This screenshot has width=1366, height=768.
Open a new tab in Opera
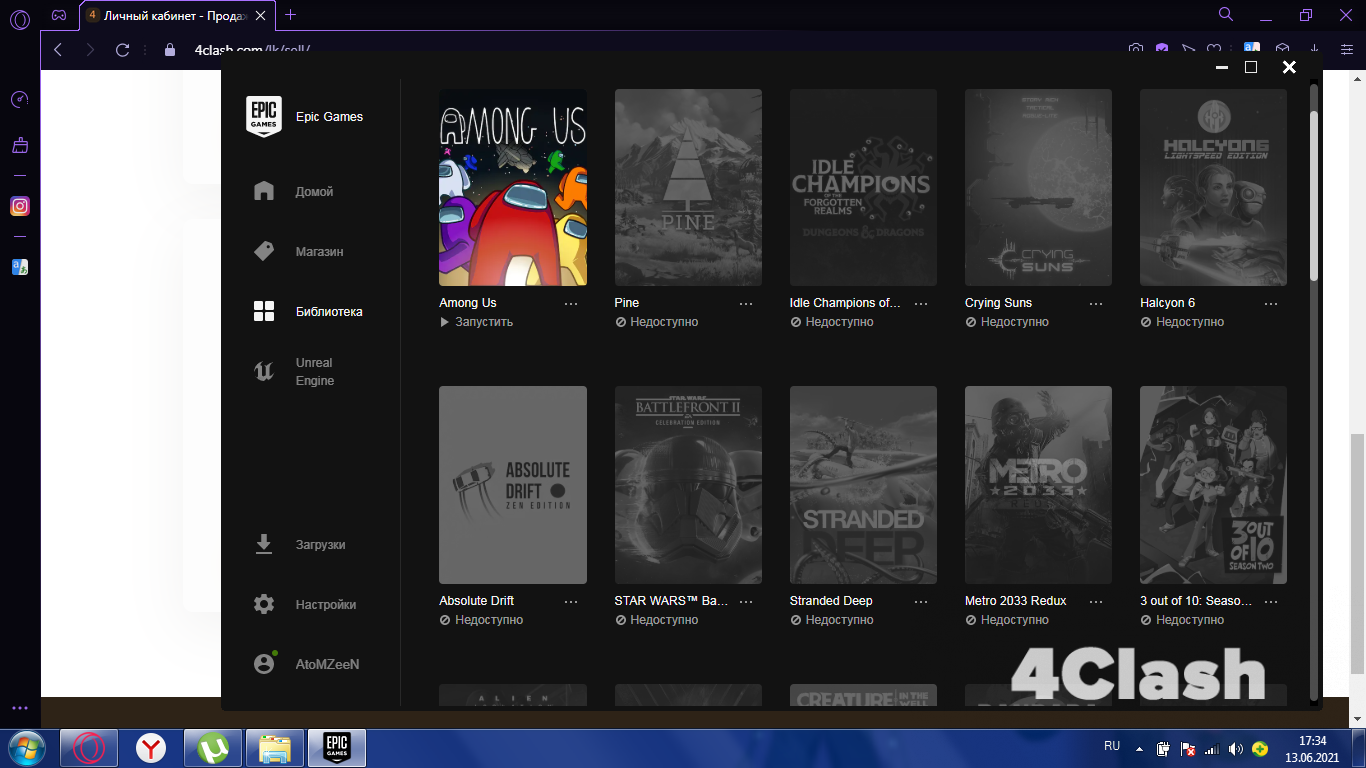tap(291, 15)
